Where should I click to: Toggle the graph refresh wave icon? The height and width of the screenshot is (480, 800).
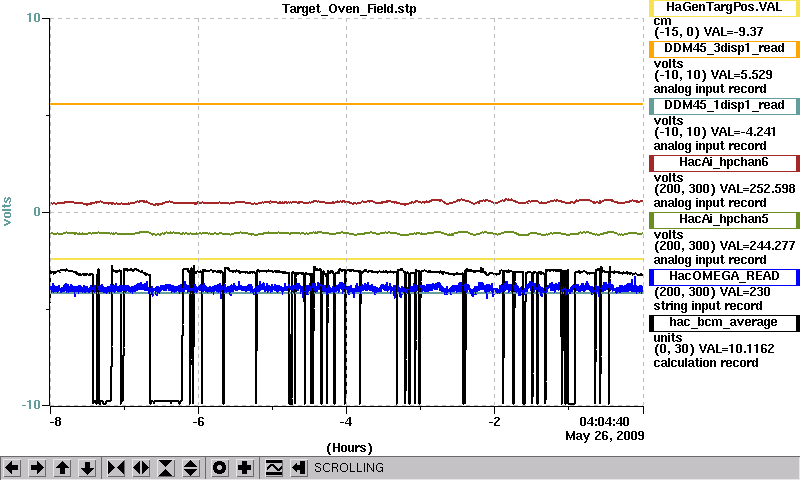pyautogui.click(x=274, y=468)
